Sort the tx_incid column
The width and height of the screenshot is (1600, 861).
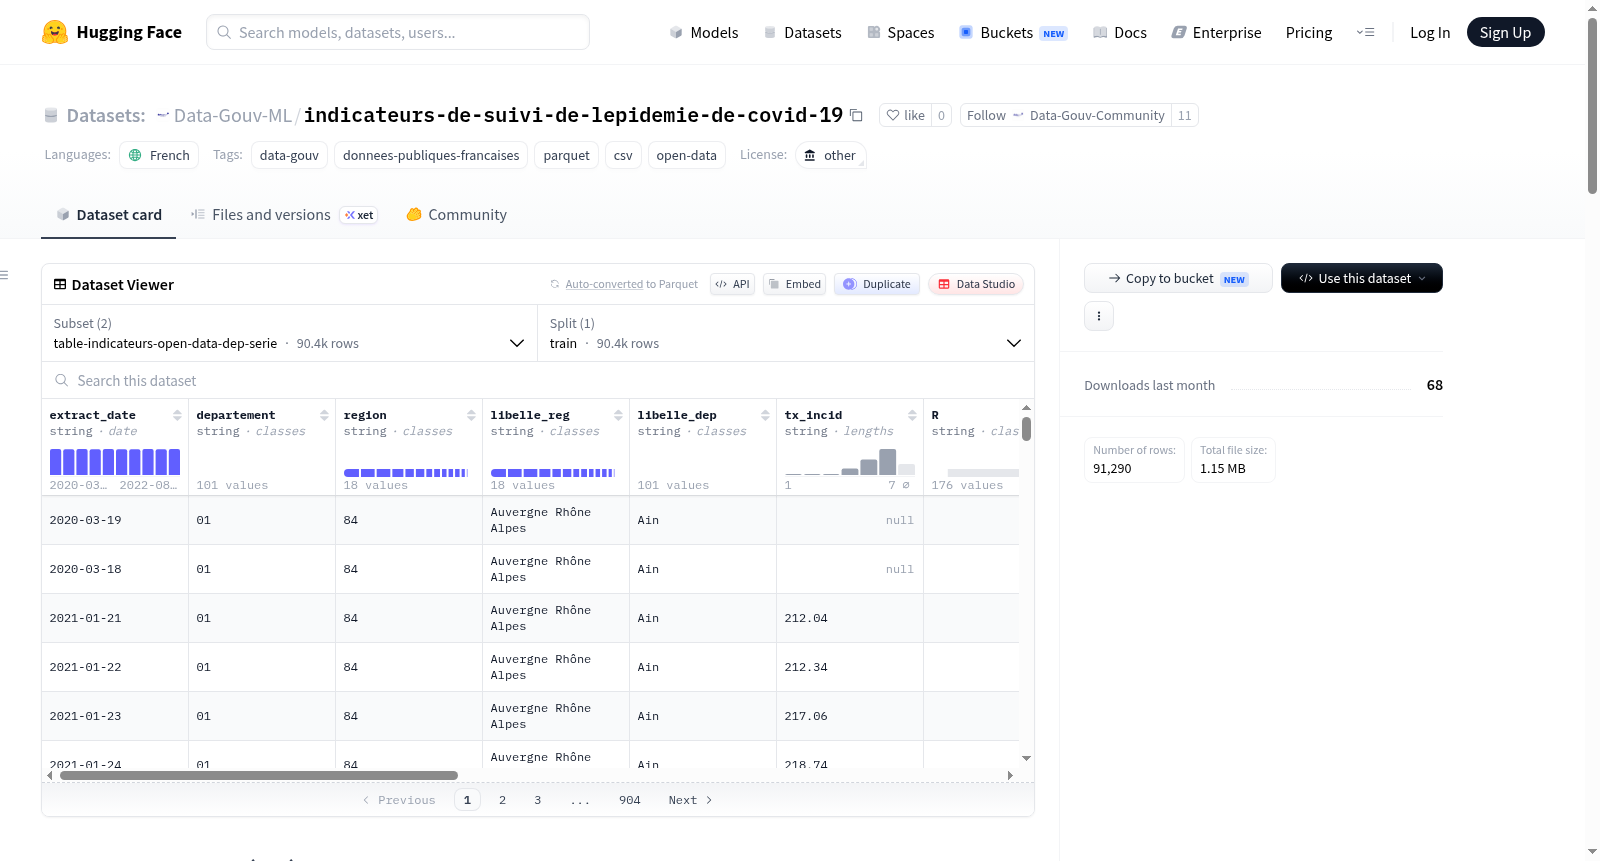tap(912, 415)
